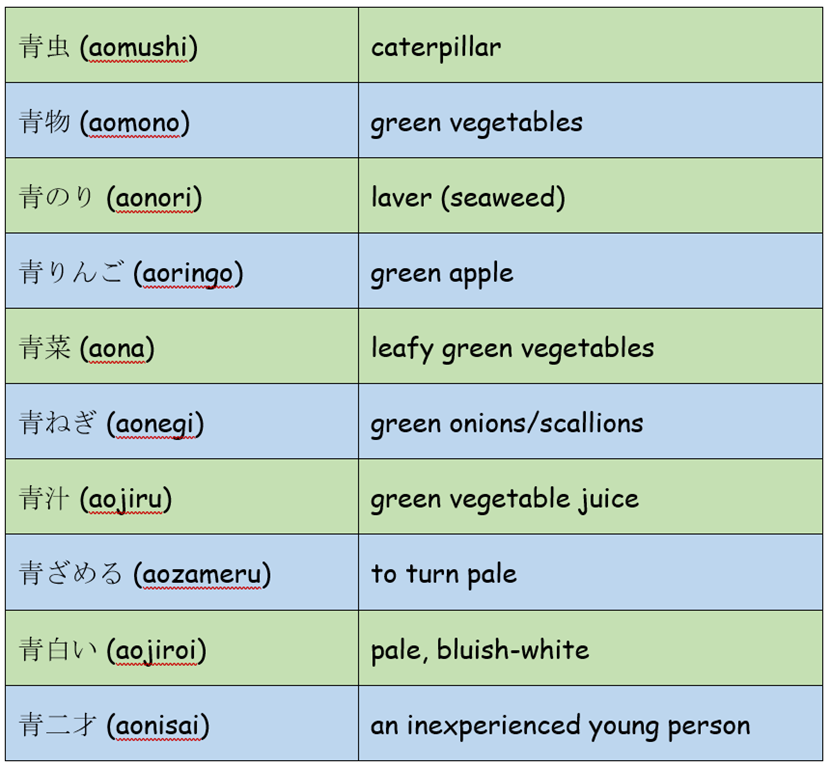Select the 青物 (aomono) cell

pos(182,120)
